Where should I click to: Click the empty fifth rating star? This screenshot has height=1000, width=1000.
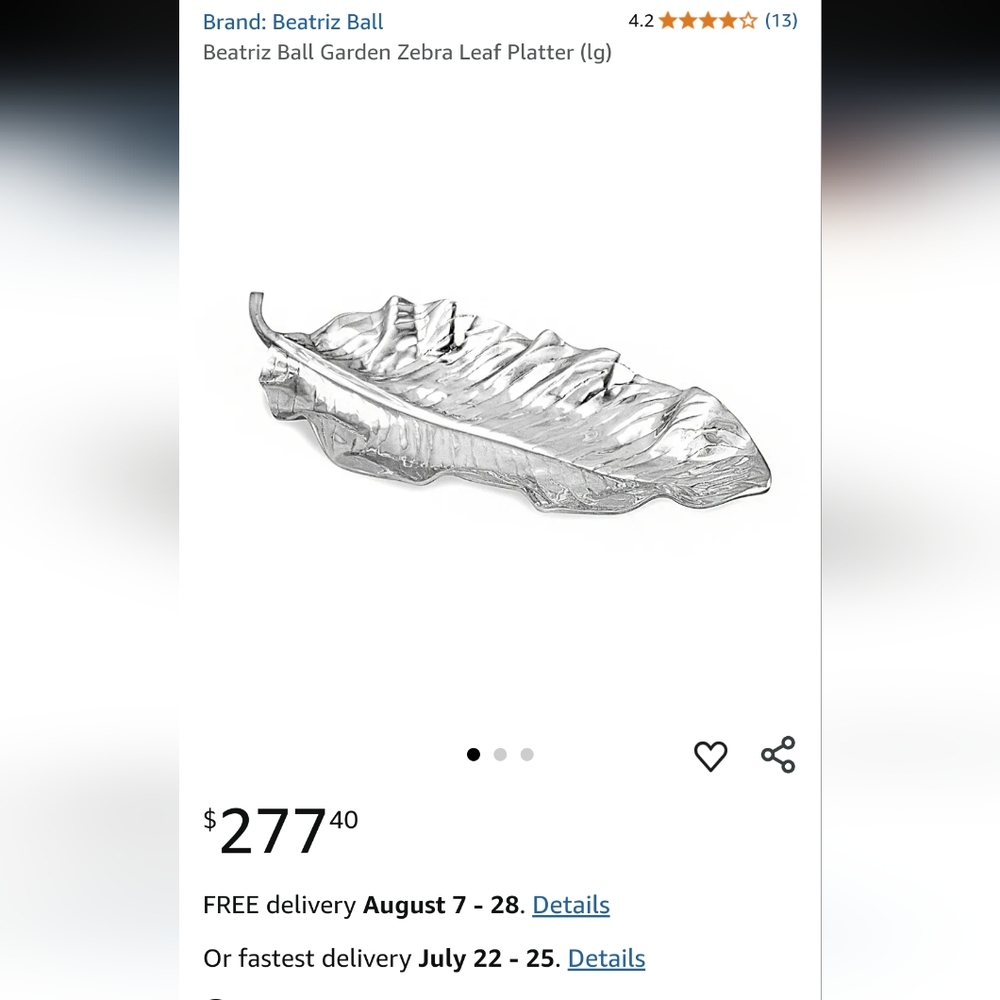(748, 21)
